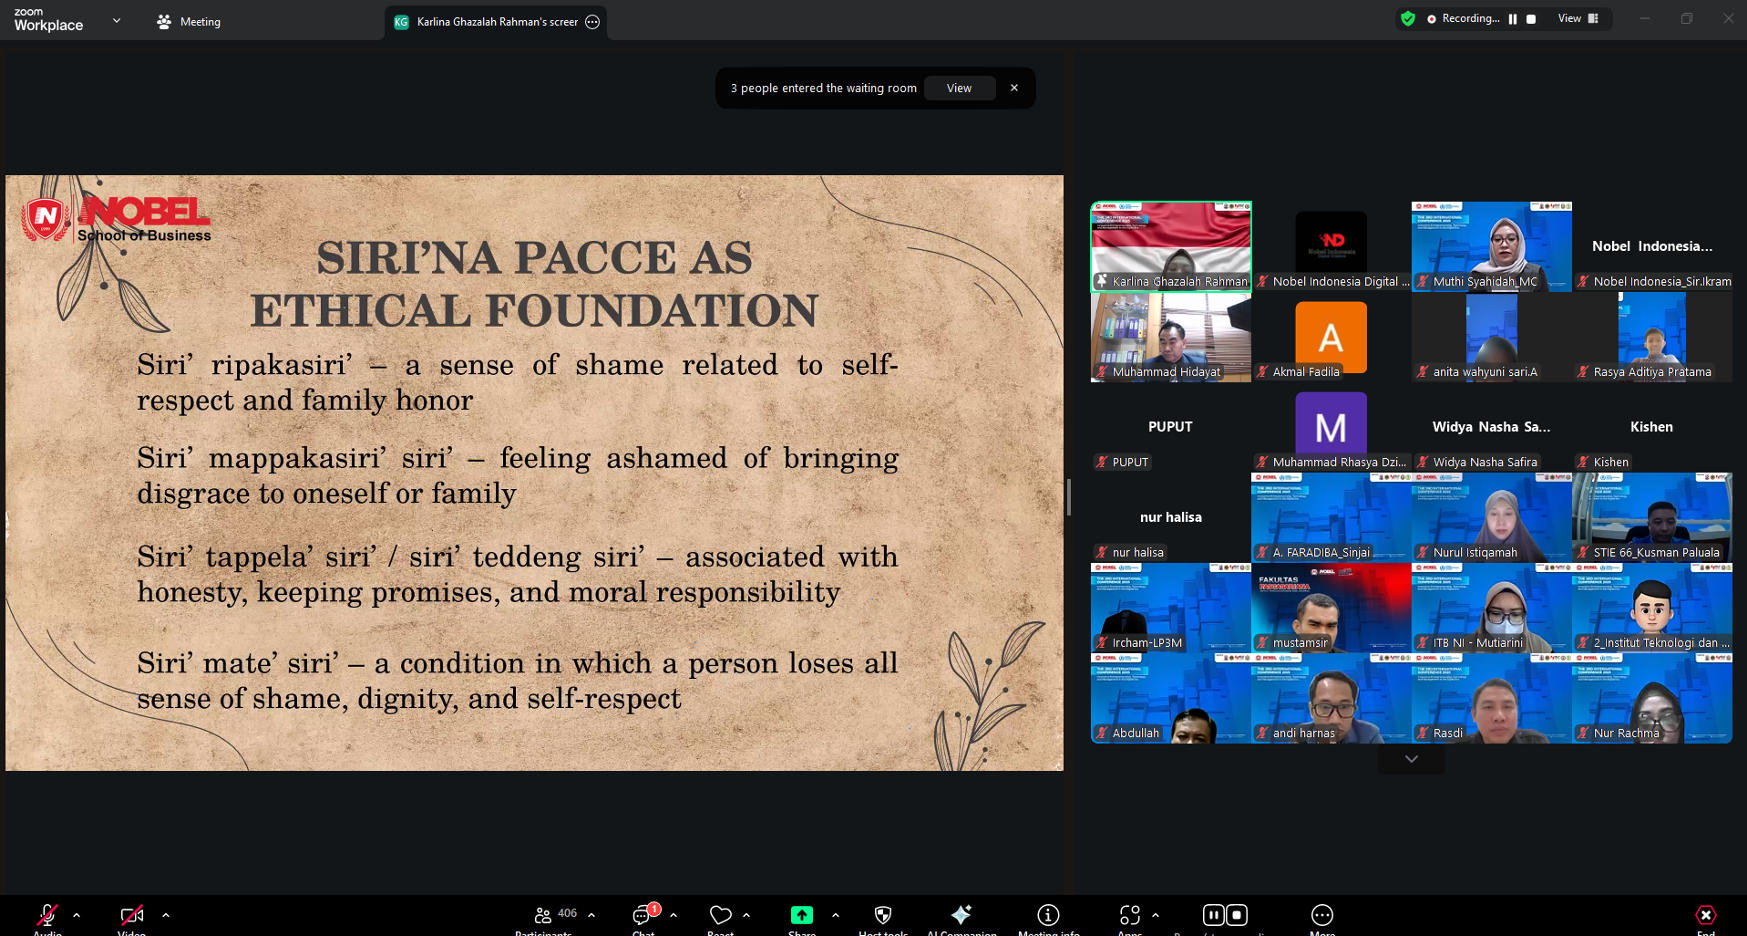Select Muthi Syahidah_MC video thumbnail
This screenshot has width=1747, height=936.
[x=1490, y=246]
